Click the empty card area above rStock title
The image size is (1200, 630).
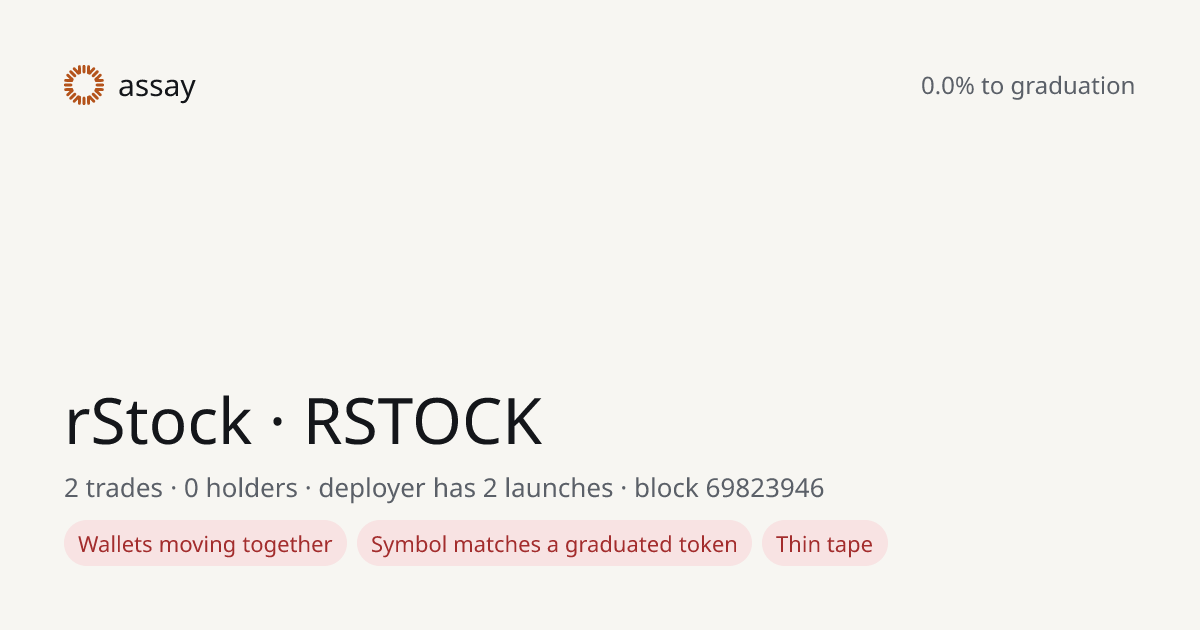[600, 250]
